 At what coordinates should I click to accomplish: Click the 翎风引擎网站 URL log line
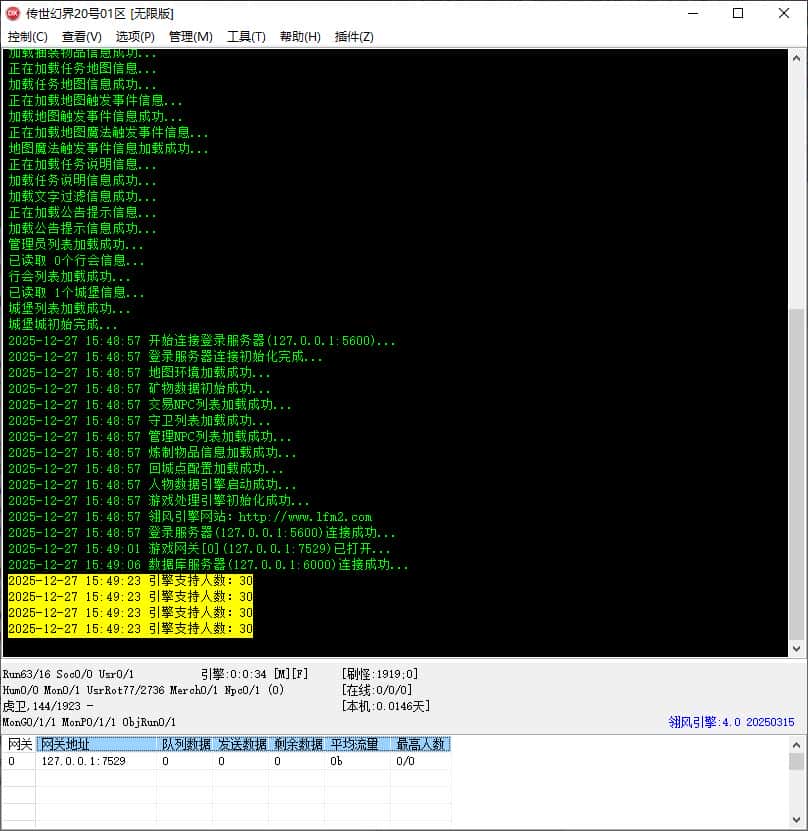(x=190, y=517)
